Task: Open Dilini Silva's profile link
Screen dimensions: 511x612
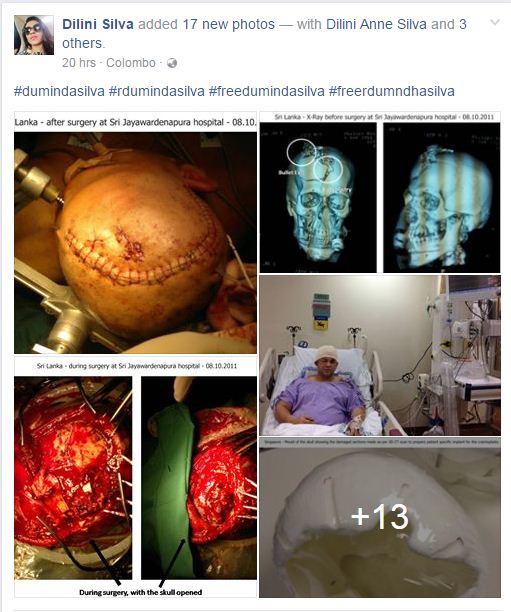Action: [98, 24]
